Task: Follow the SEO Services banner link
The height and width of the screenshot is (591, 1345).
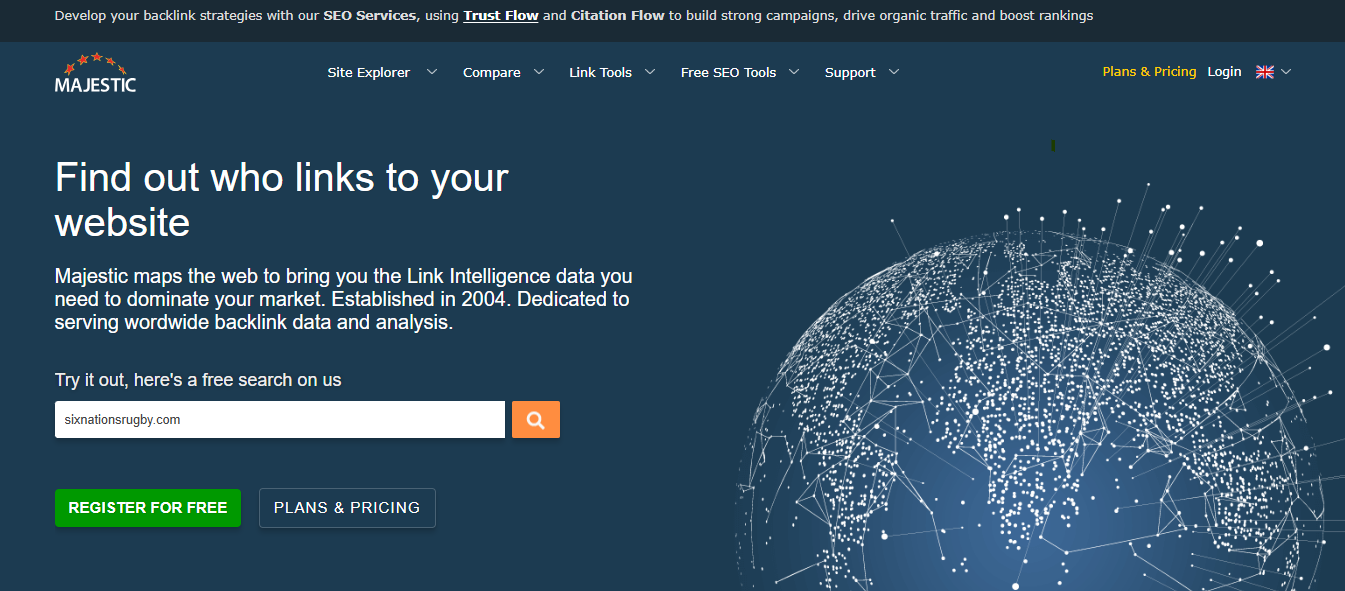Action: [369, 16]
